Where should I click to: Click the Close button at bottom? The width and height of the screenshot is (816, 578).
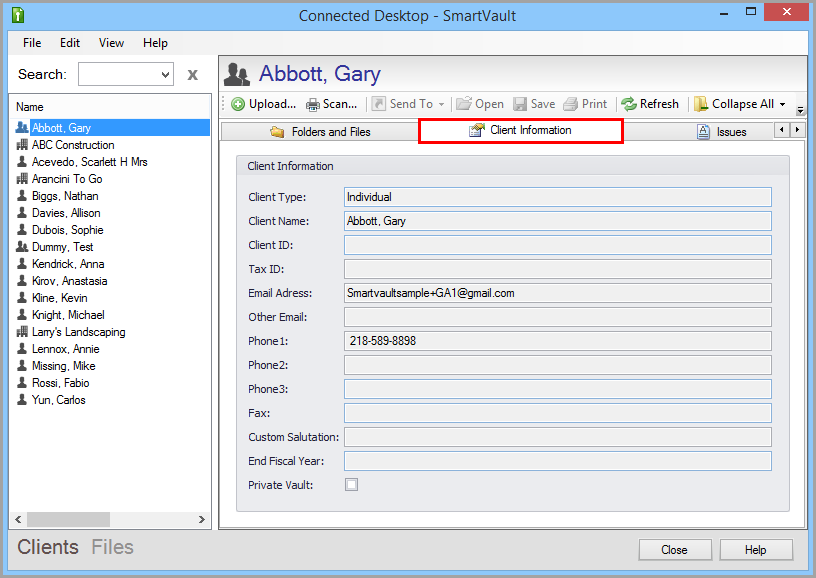(x=675, y=550)
